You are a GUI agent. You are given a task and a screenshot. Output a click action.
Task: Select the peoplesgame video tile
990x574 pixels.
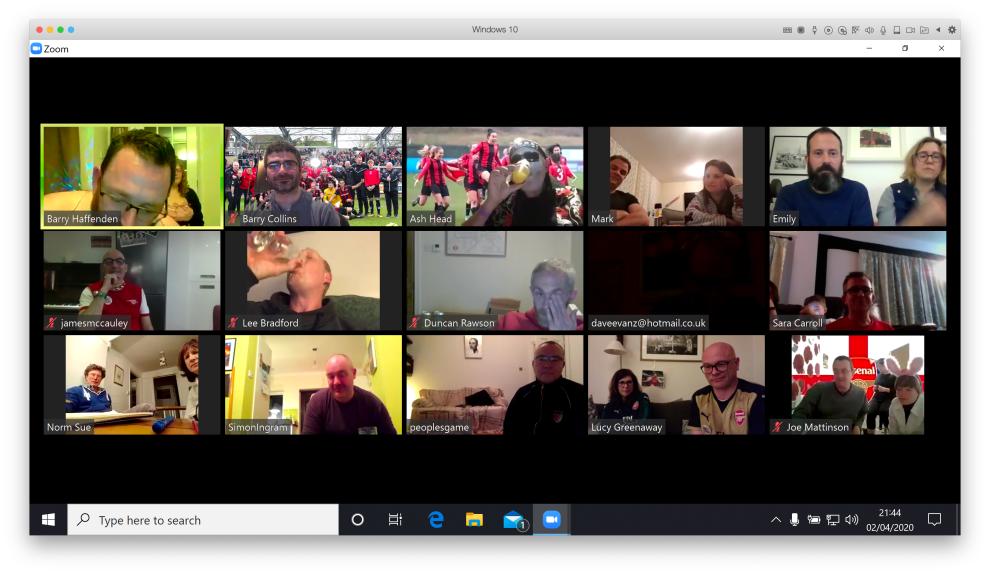click(x=495, y=385)
